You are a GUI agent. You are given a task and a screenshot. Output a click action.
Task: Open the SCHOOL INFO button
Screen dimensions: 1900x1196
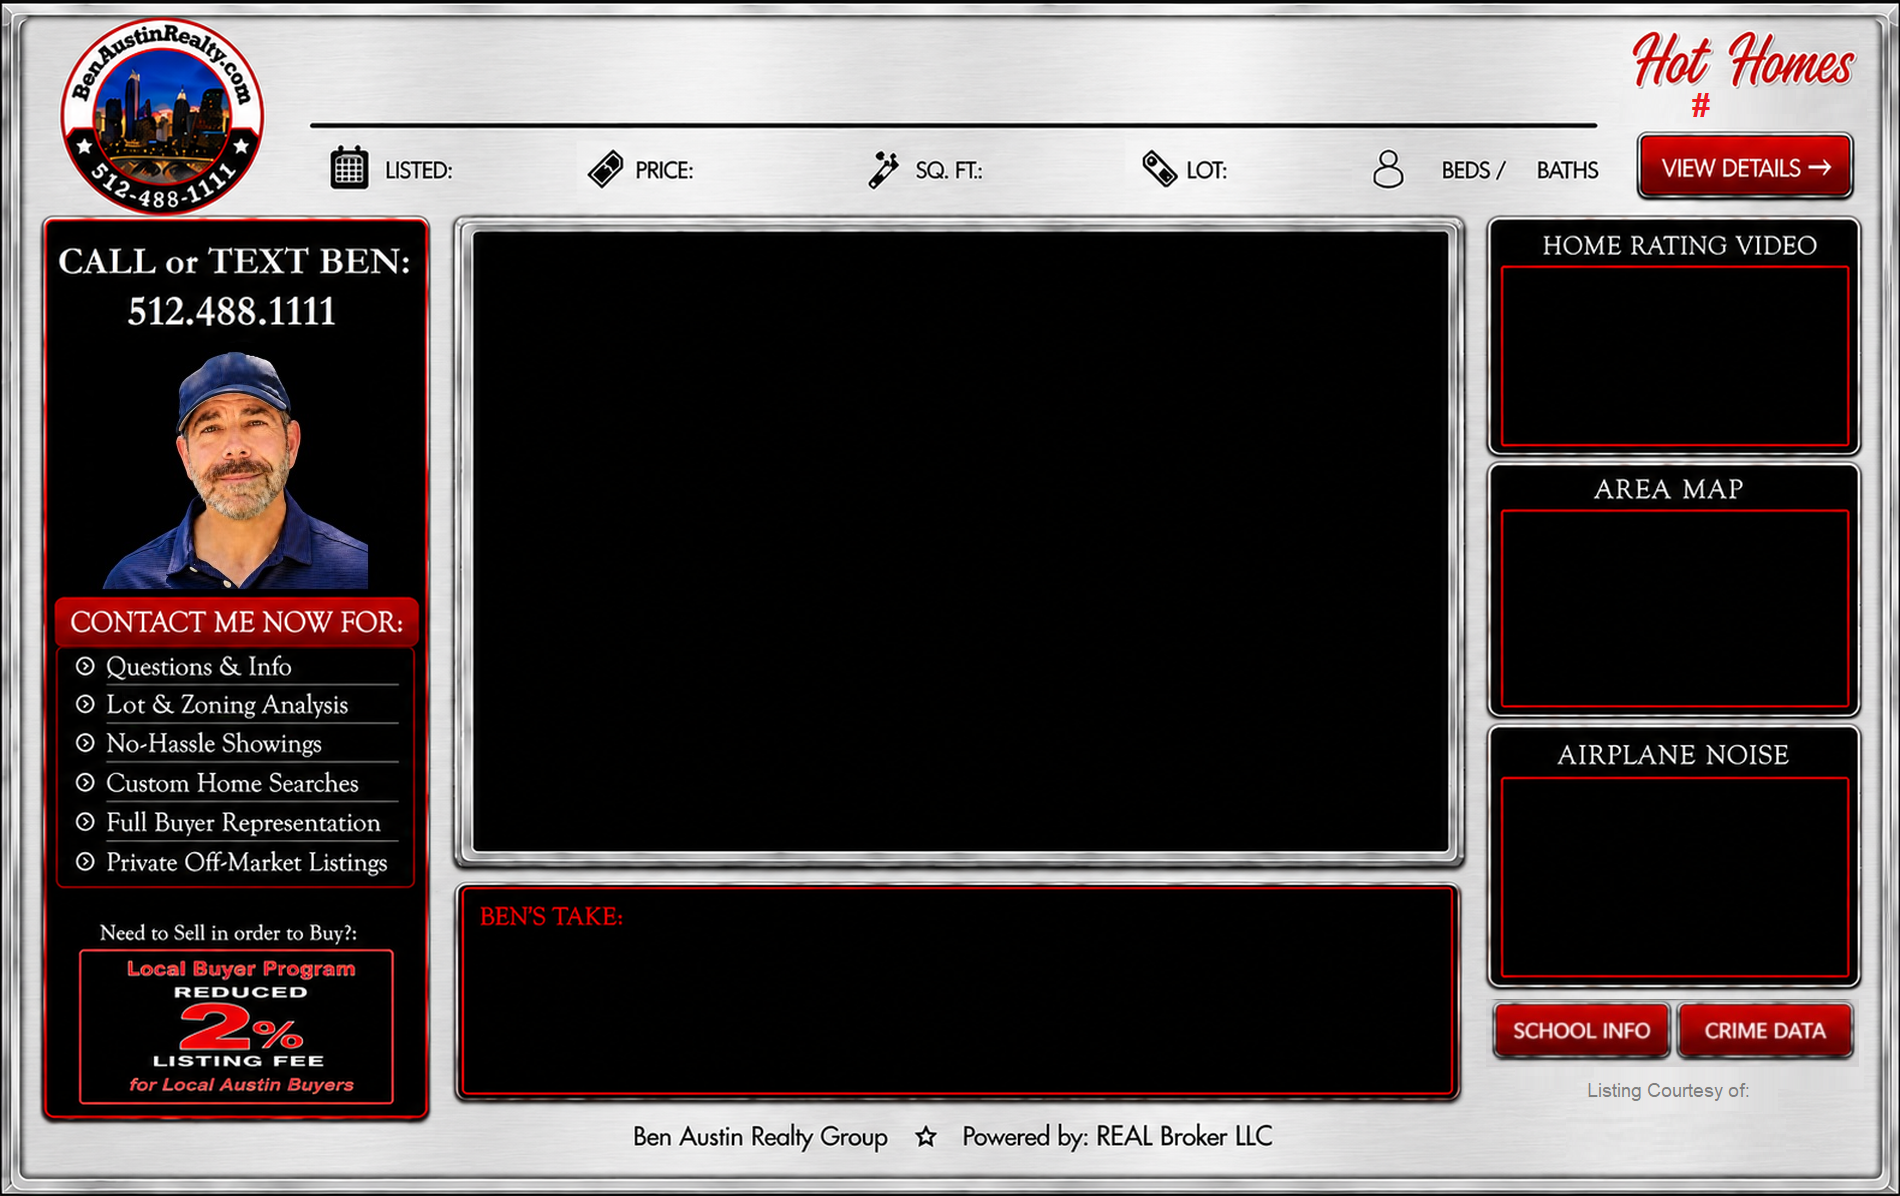1581,1030
